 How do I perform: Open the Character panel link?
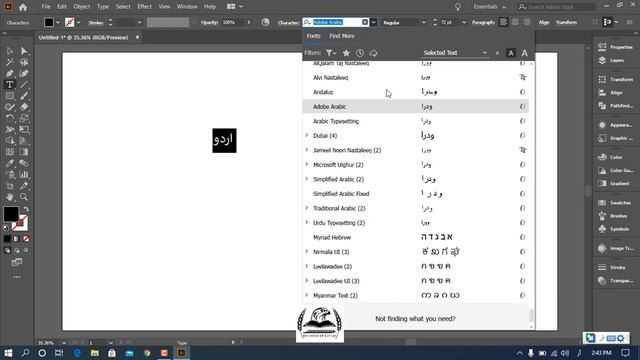(x=288, y=22)
